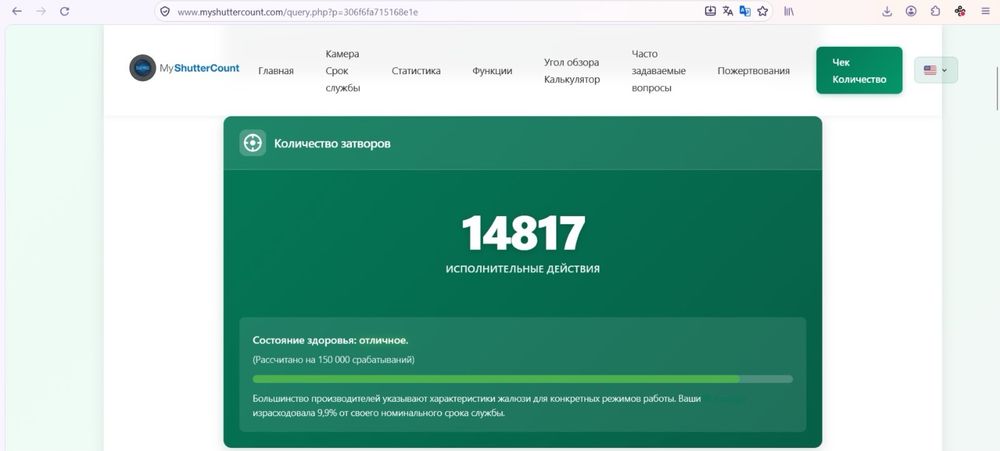The image size is (1000, 451).
Task: Open Угол обзора Калькулятор page
Action: tap(572, 71)
